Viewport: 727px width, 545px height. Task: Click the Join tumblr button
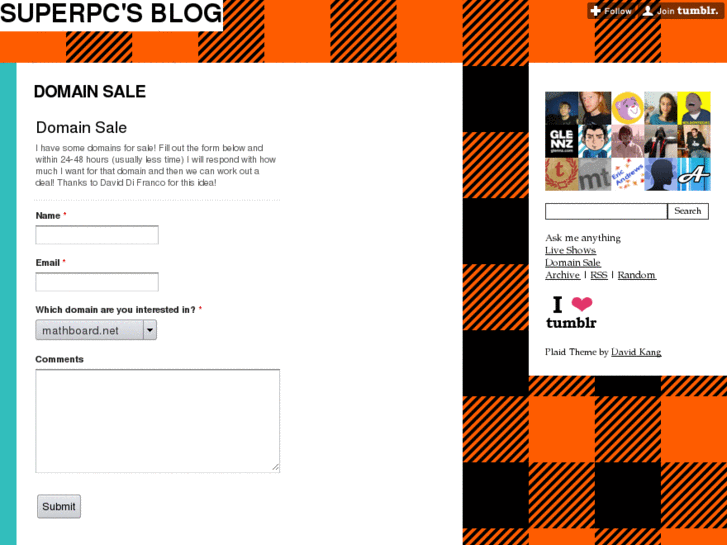pyautogui.click(x=681, y=11)
